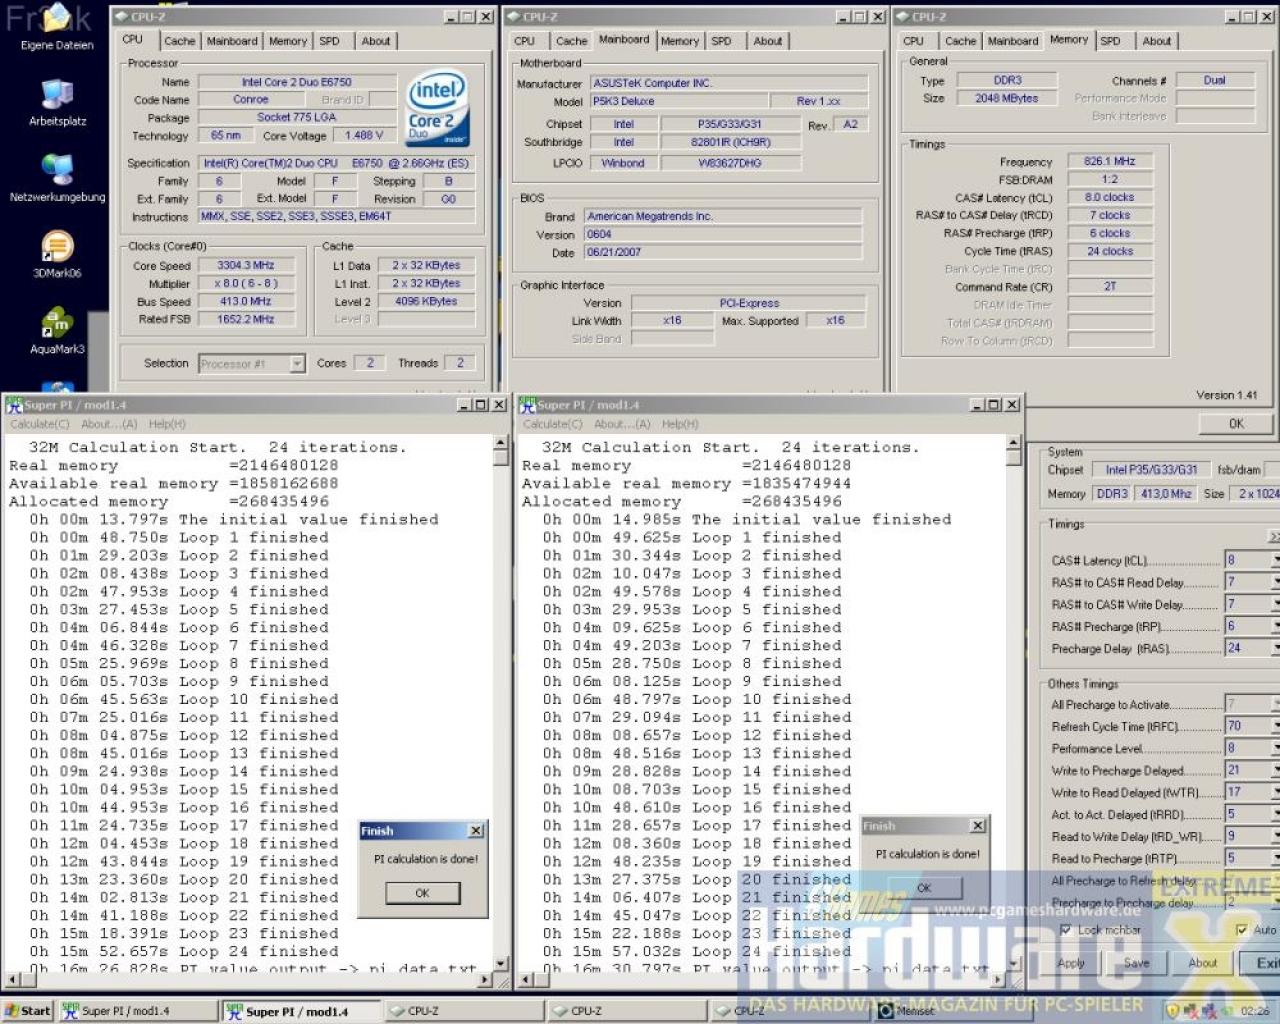
Task: Open the Performance Level dropdown
Action: click(1276, 748)
